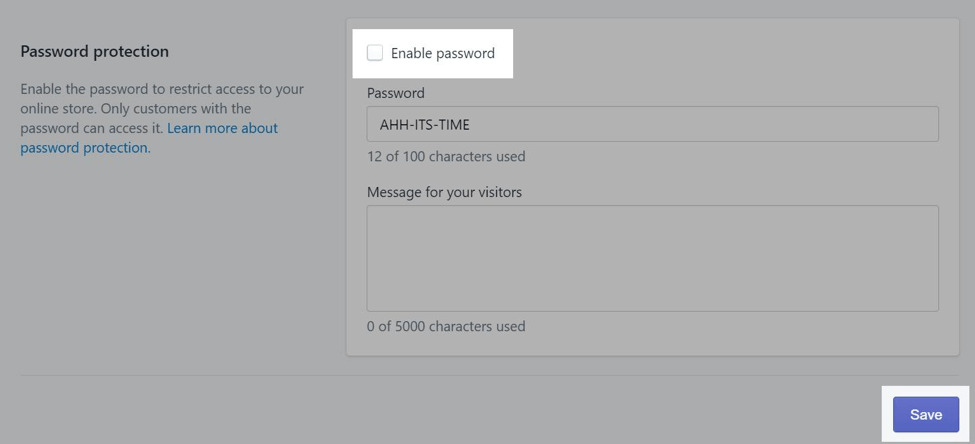Viewport: 975px width, 444px height.
Task: Click the "Only customers with the" description line
Action: click(x=178, y=108)
